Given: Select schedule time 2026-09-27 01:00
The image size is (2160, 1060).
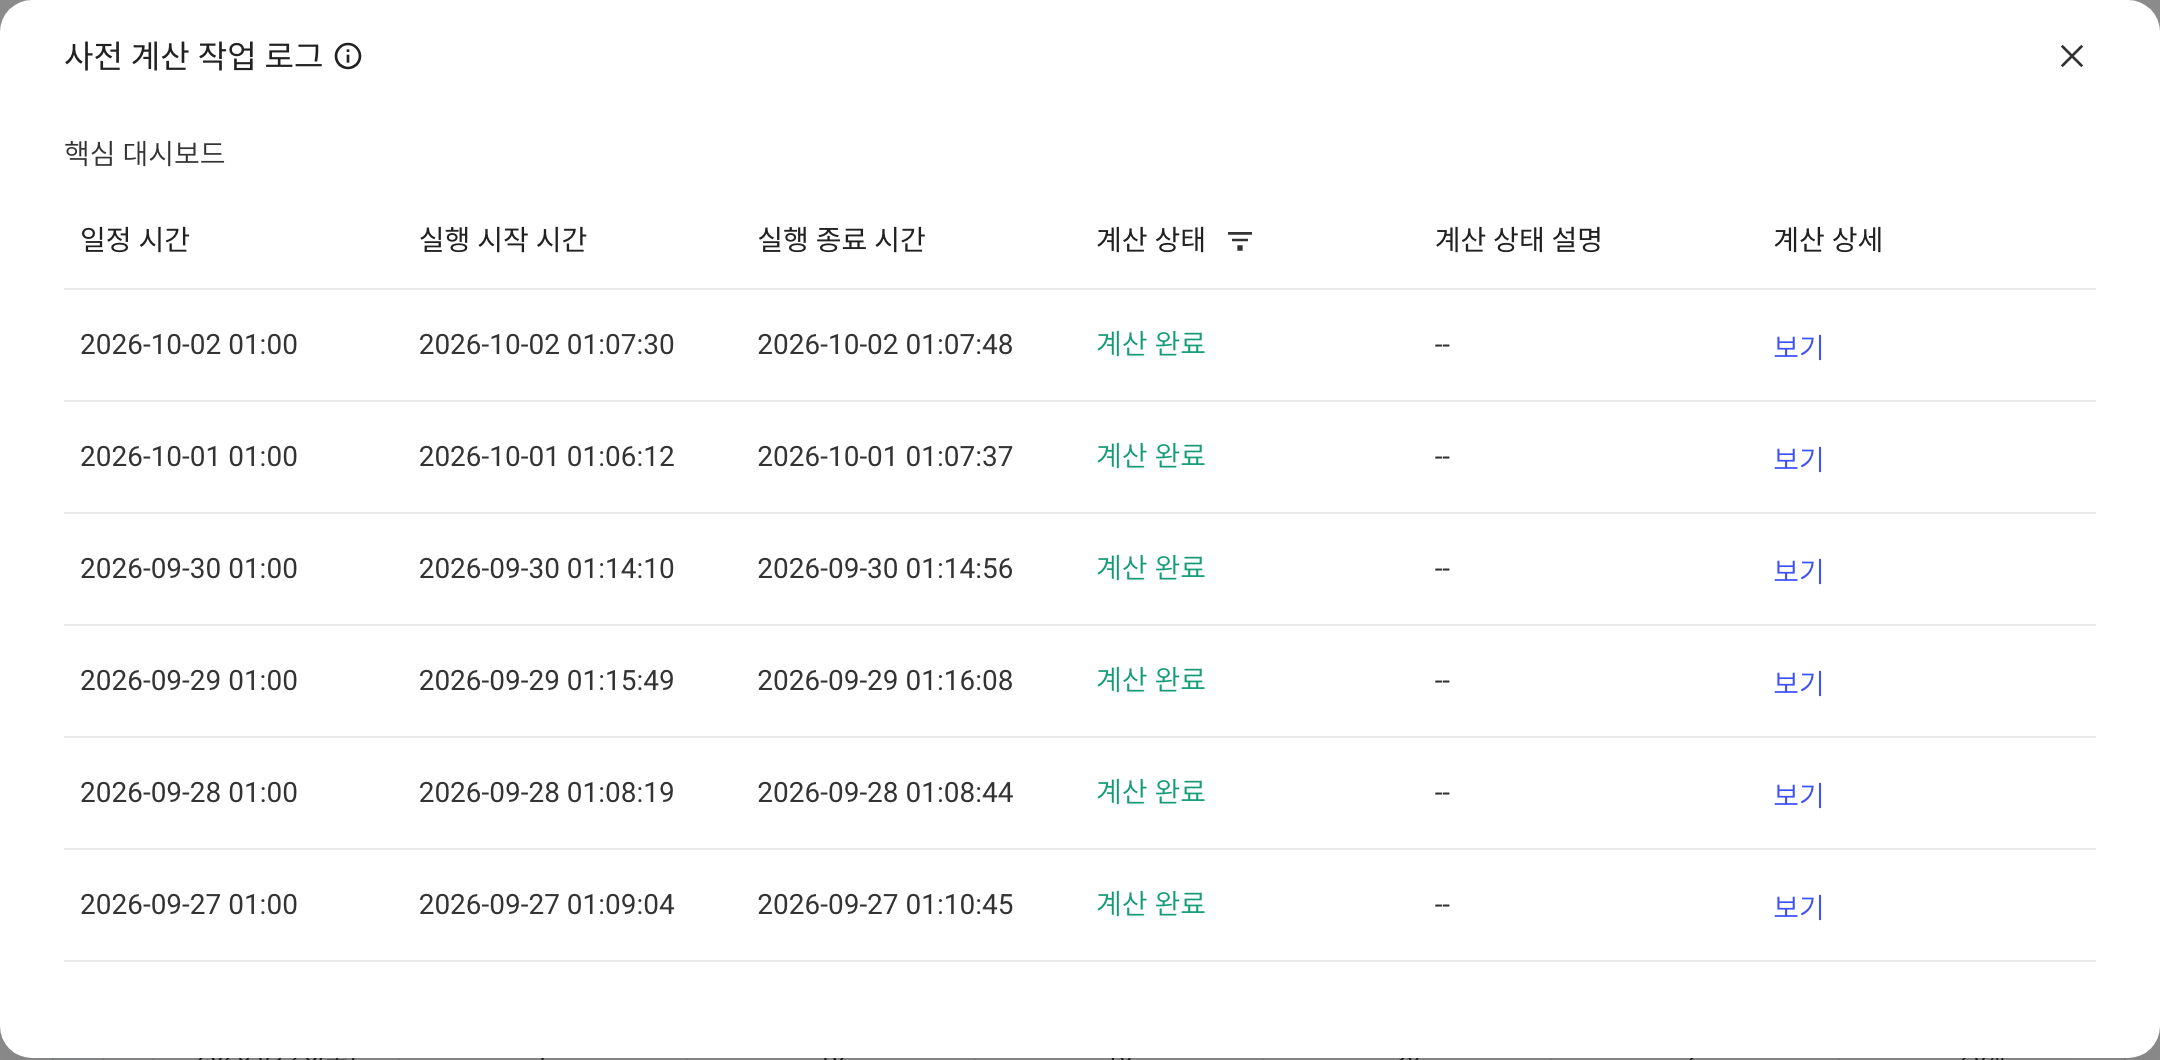Looking at the screenshot, I should 189,905.
